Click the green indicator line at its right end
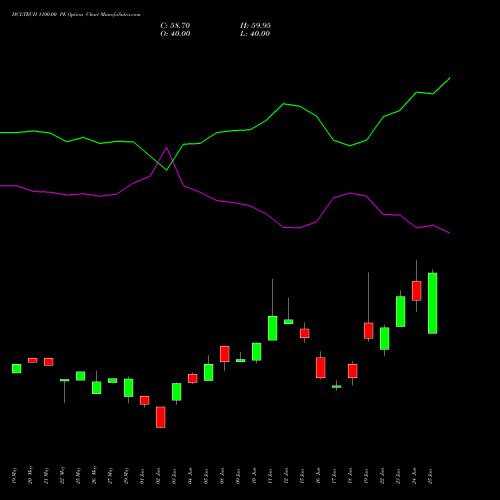The image size is (500, 500). (x=450, y=78)
